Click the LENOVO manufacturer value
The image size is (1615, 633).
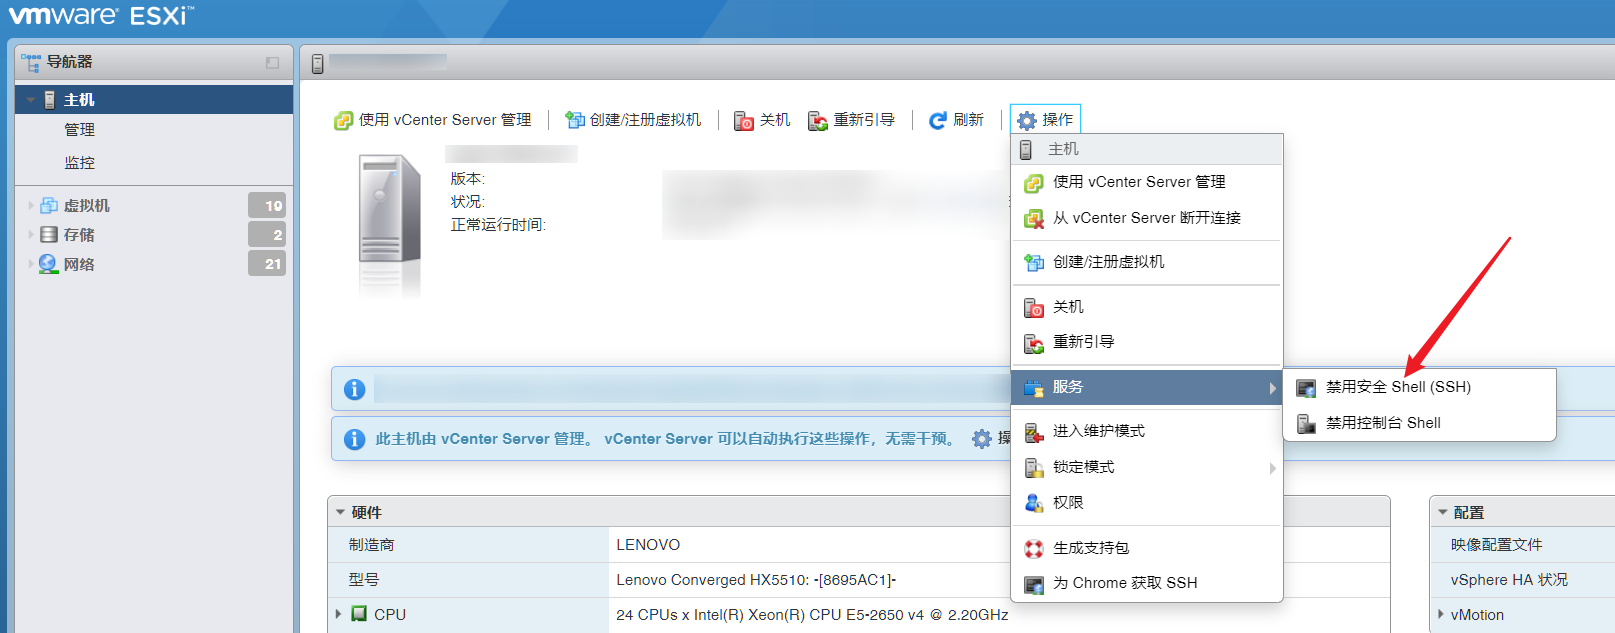click(x=648, y=545)
